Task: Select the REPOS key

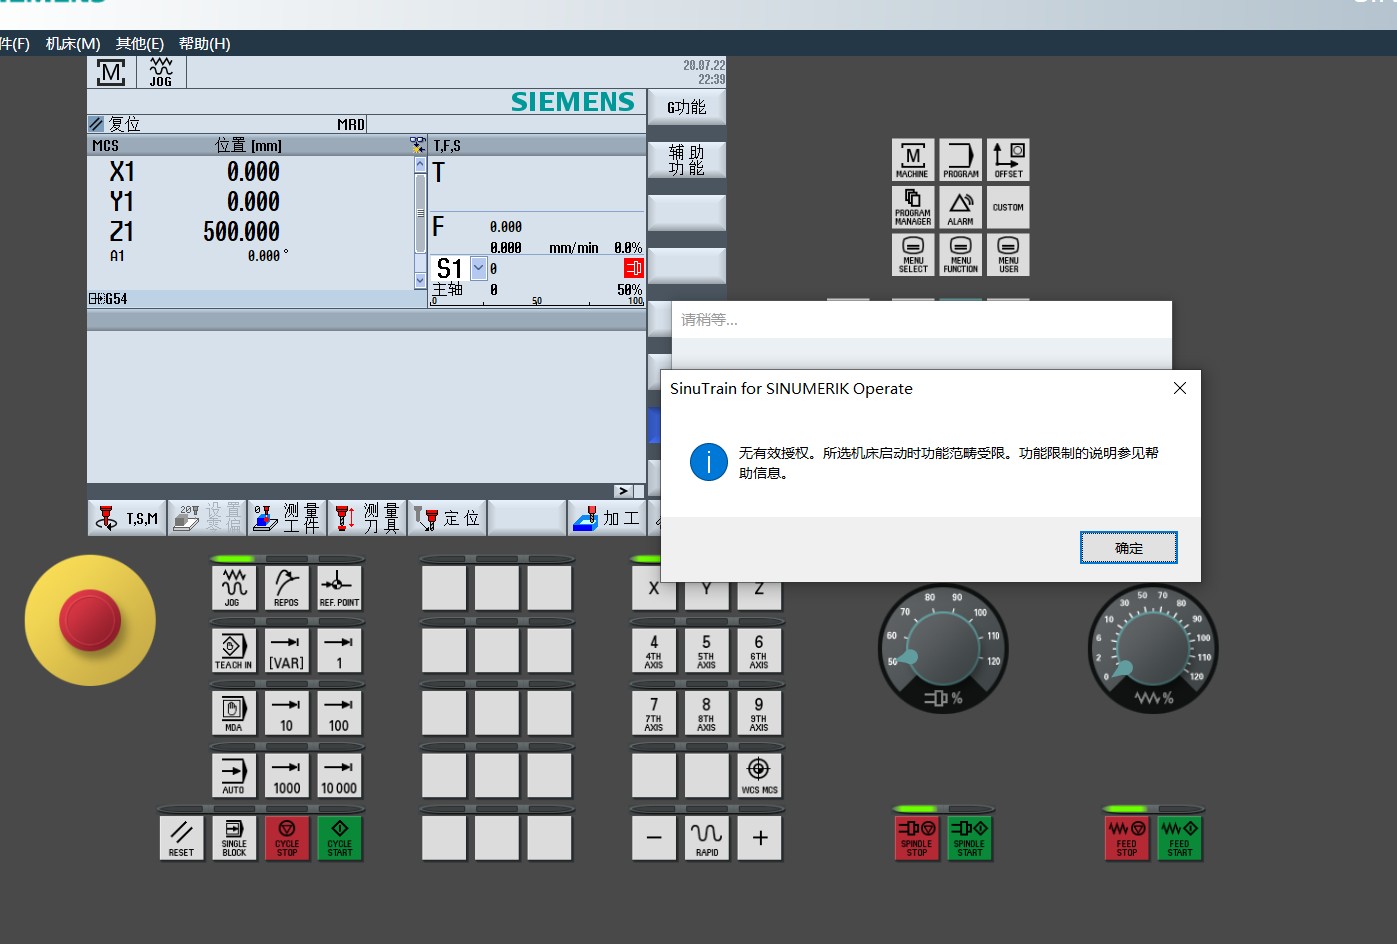Action: [x=286, y=588]
